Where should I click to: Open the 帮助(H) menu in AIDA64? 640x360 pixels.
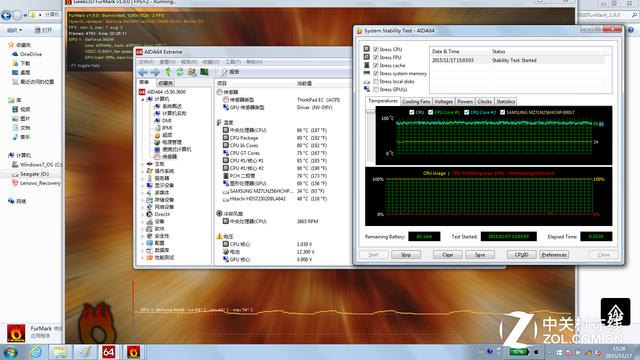coord(254,62)
